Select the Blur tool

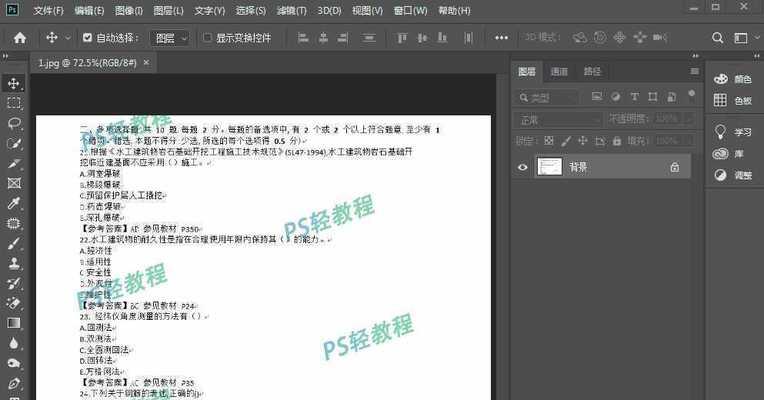[14, 343]
